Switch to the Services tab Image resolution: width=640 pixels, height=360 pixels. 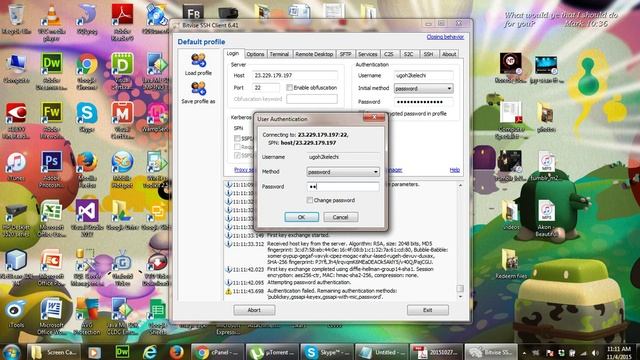point(367,54)
